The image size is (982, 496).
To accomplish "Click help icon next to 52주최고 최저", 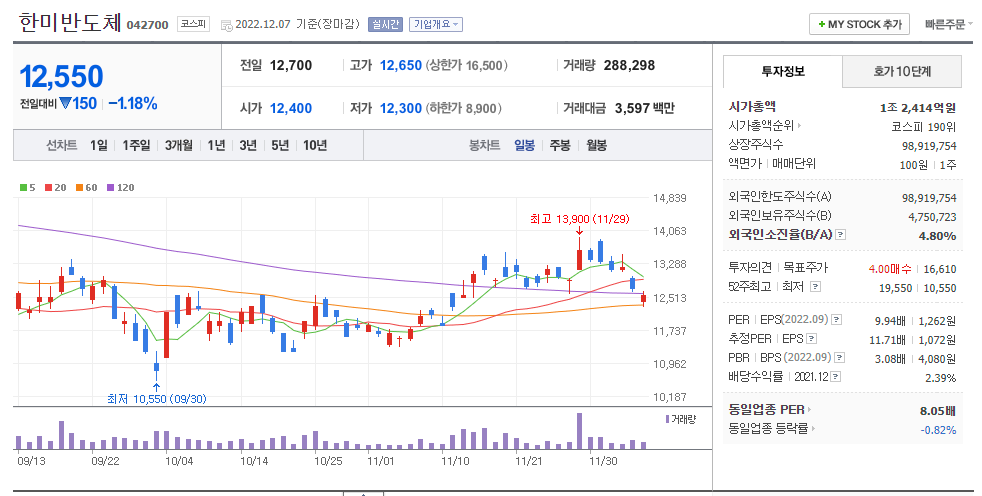I will click(815, 287).
